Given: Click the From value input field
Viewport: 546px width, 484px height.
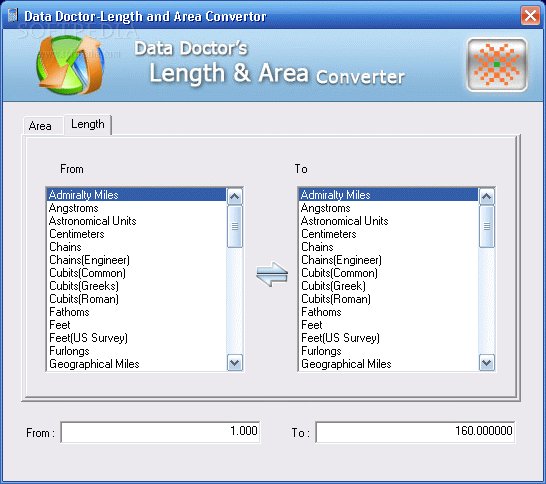Looking at the screenshot, I should click(161, 432).
